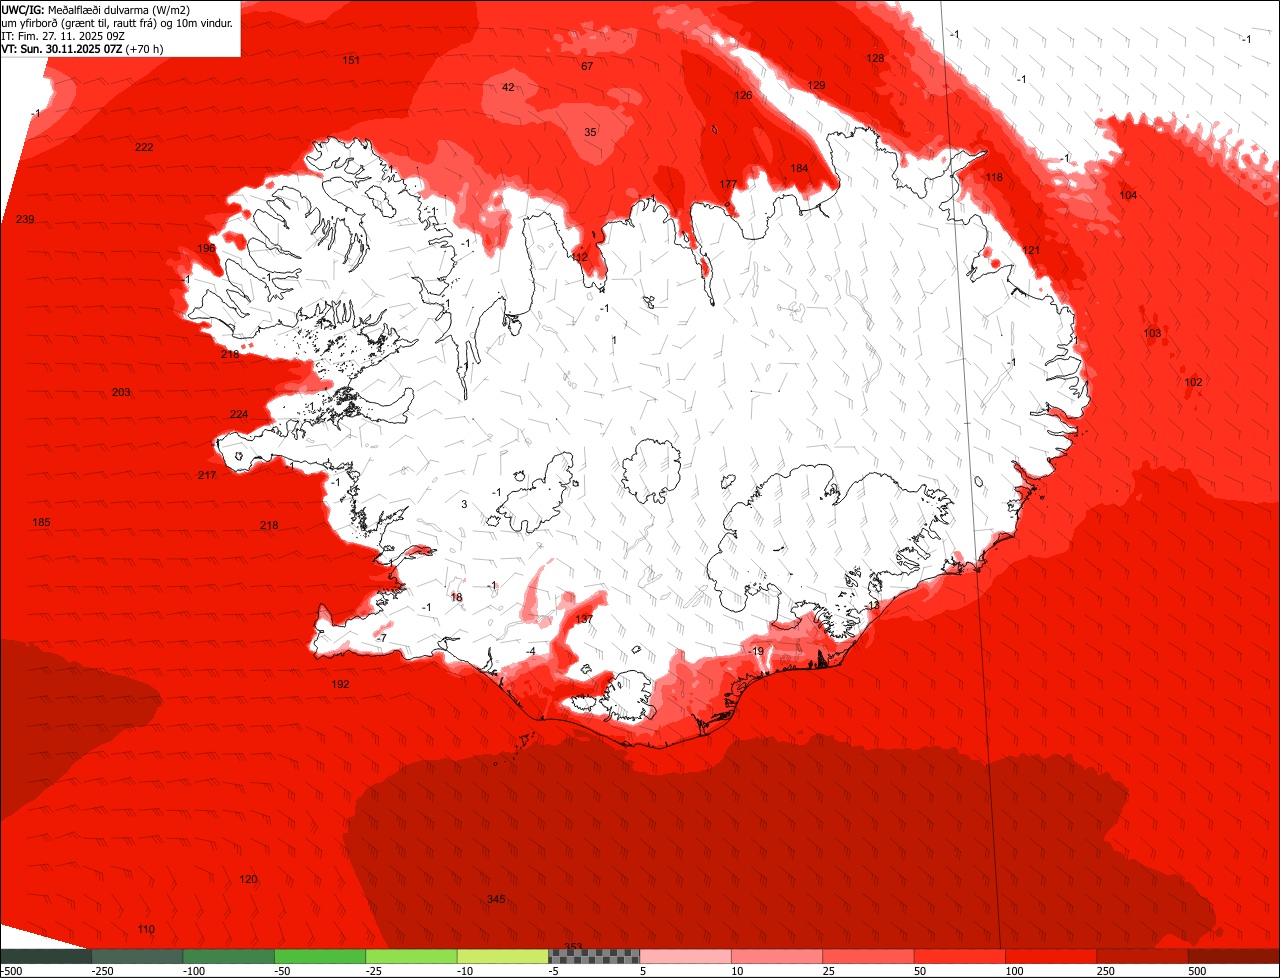Image resolution: width=1280 pixels, height=978 pixels.
Task: Click the green -100 to -50 legend swatch
Action: (228, 956)
